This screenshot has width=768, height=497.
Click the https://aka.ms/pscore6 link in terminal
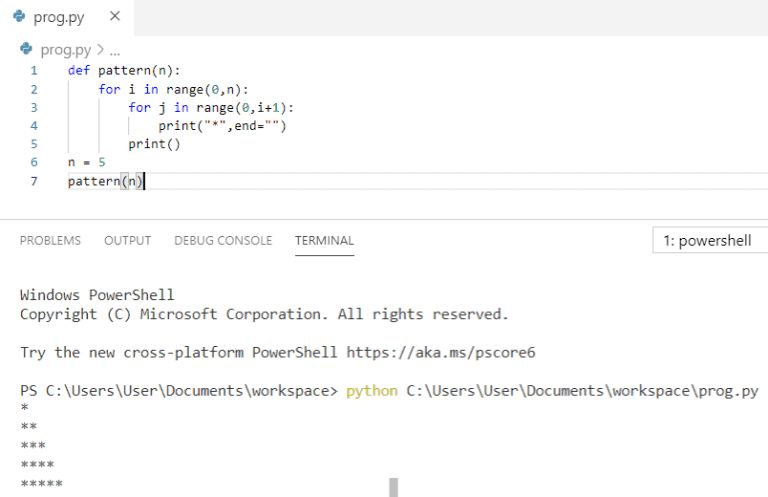click(441, 353)
